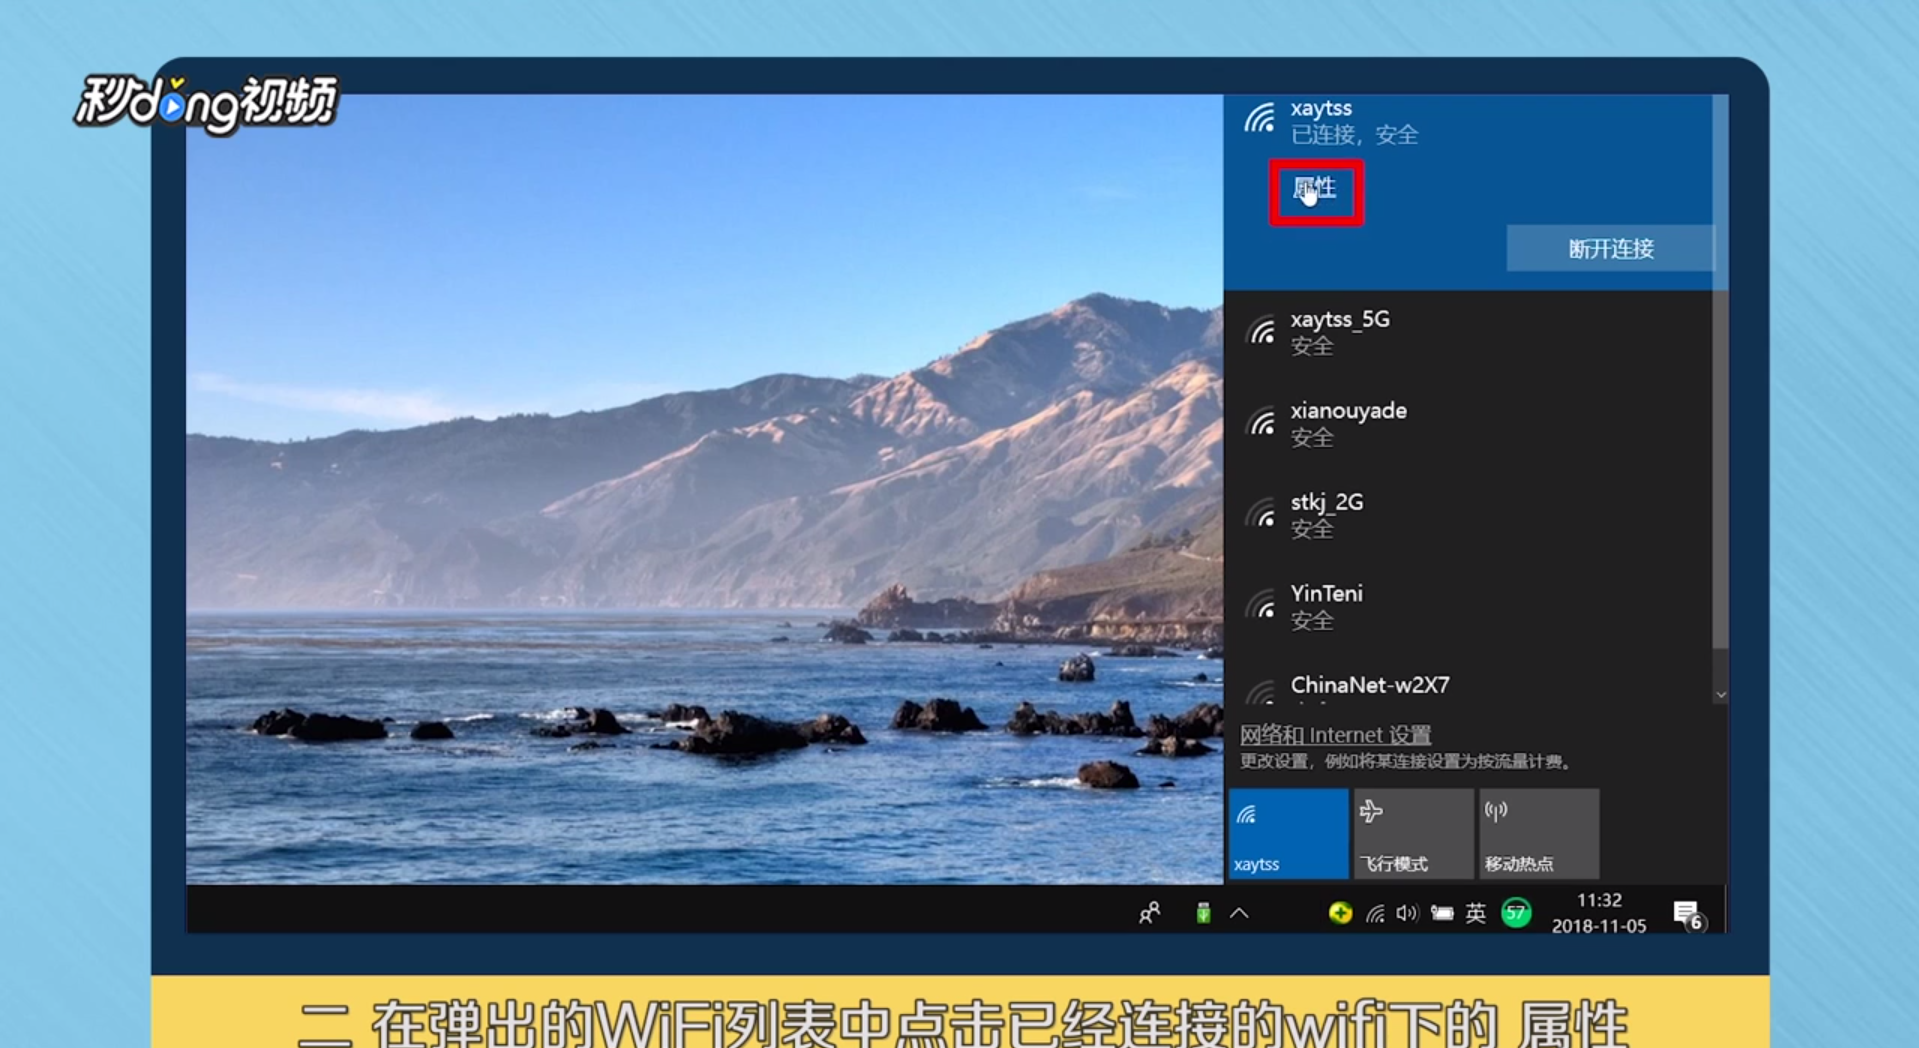1919x1048 pixels.
Task: Select the YinTeni network name
Action: [x=1327, y=594]
